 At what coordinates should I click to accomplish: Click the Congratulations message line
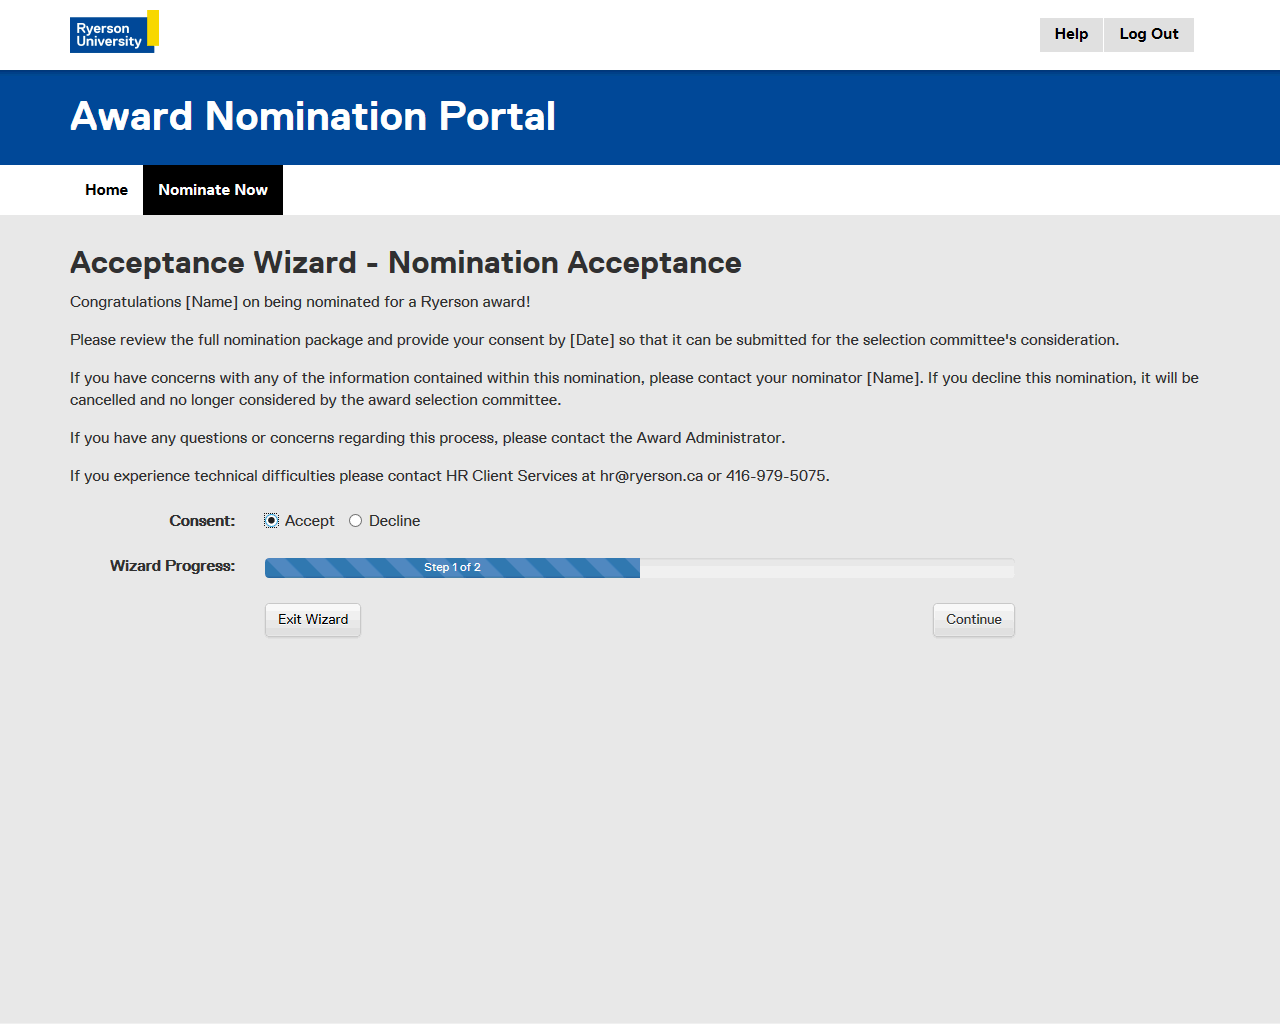(300, 302)
